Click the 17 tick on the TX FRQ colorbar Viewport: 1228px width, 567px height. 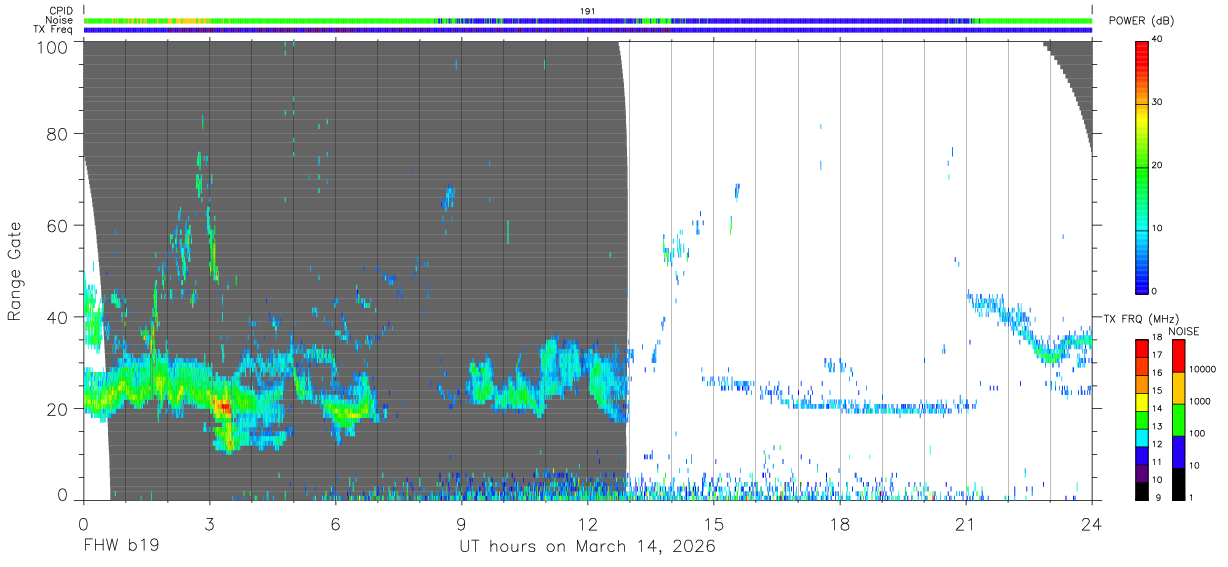pos(1158,354)
